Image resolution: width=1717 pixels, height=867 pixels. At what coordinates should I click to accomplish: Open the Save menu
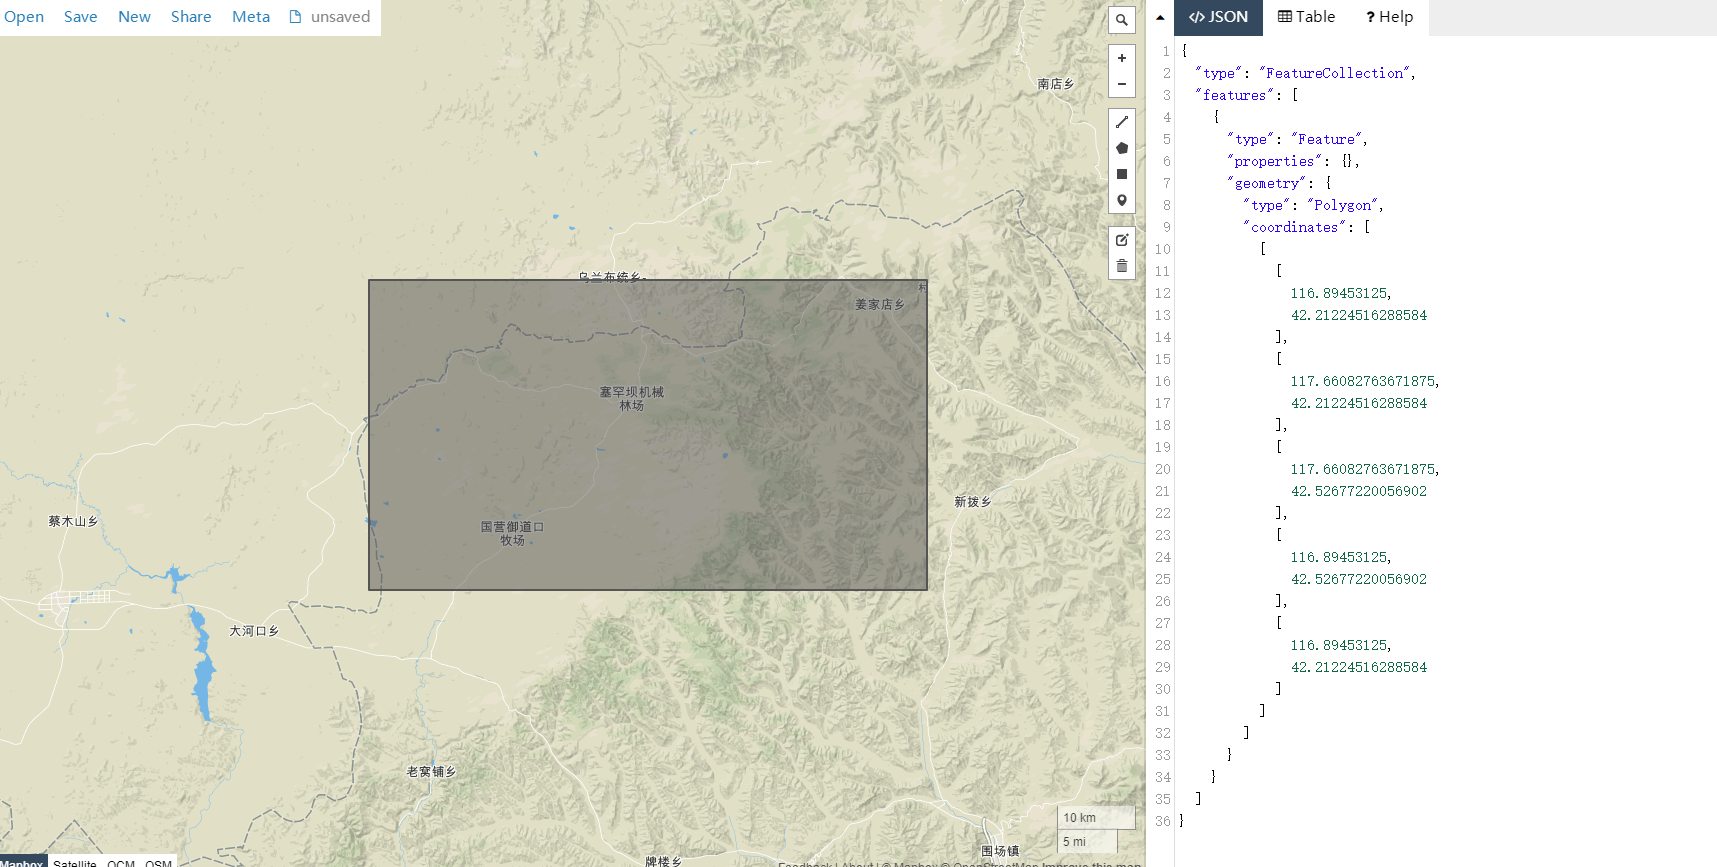81,17
